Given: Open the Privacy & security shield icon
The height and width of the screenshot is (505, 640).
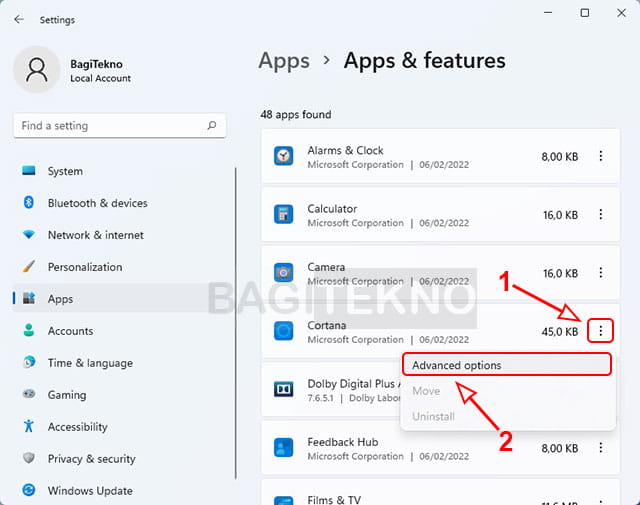Looking at the screenshot, I should click(29, 458).
